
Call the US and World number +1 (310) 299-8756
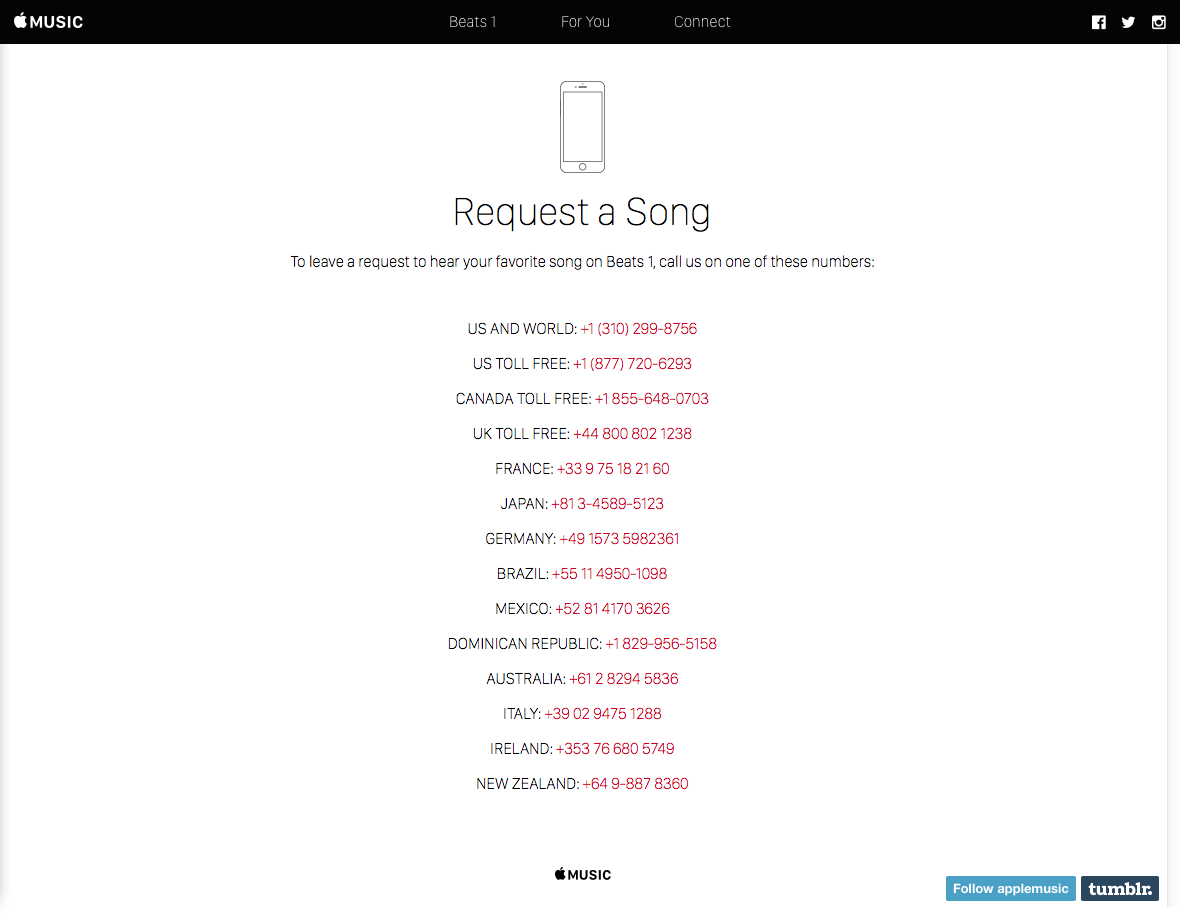click(x=639, y=329)
